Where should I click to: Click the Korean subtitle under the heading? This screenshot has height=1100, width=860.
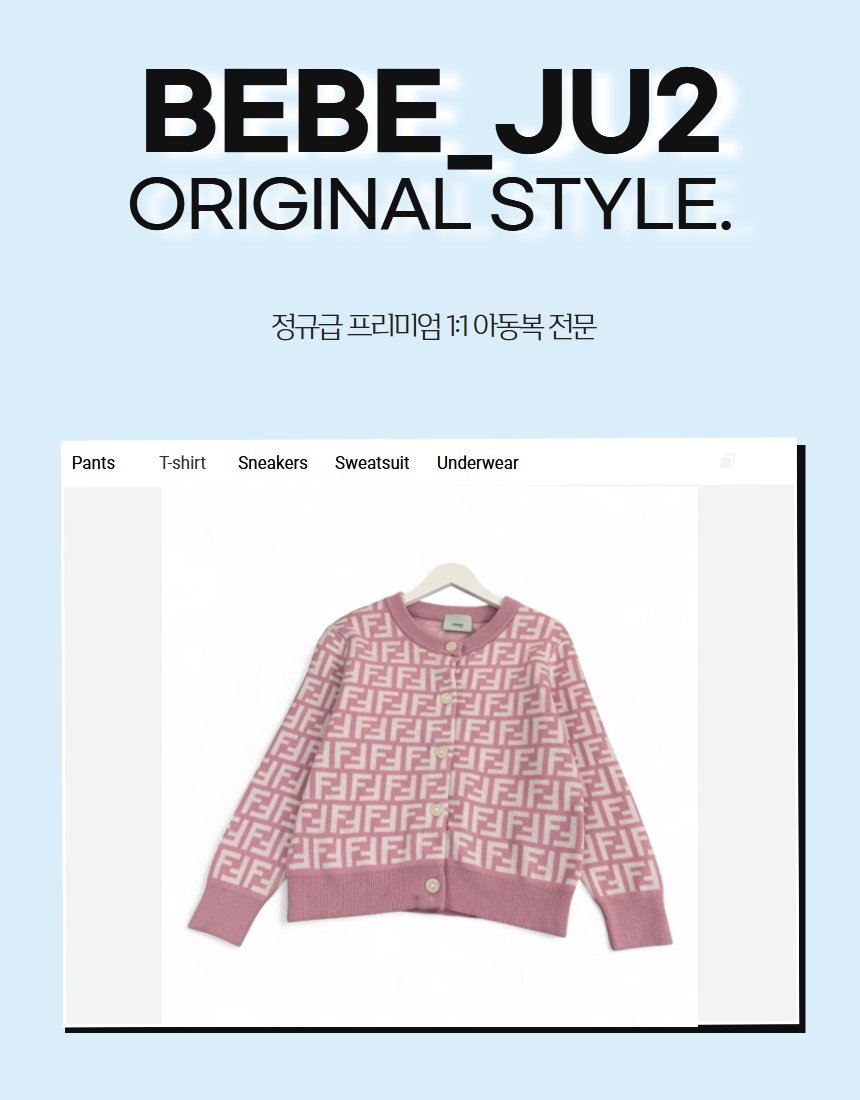tap(434, 327)
